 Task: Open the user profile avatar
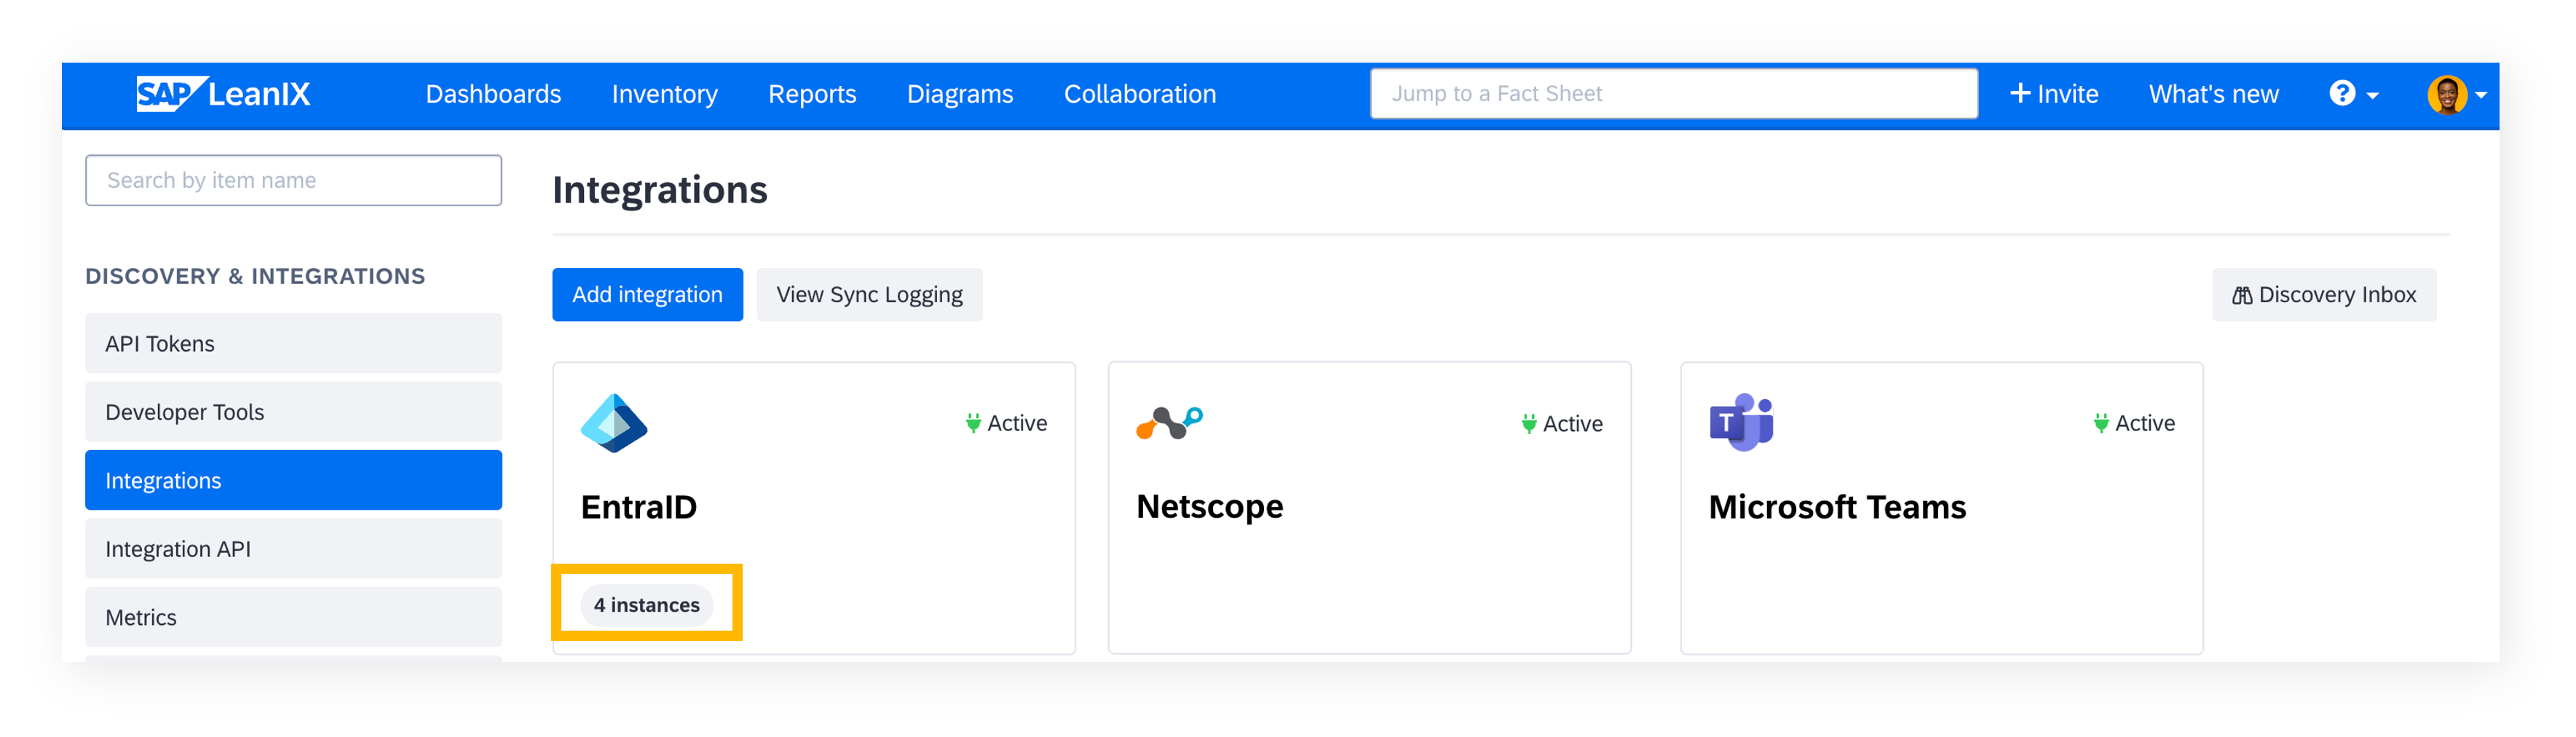point(2446,95)
